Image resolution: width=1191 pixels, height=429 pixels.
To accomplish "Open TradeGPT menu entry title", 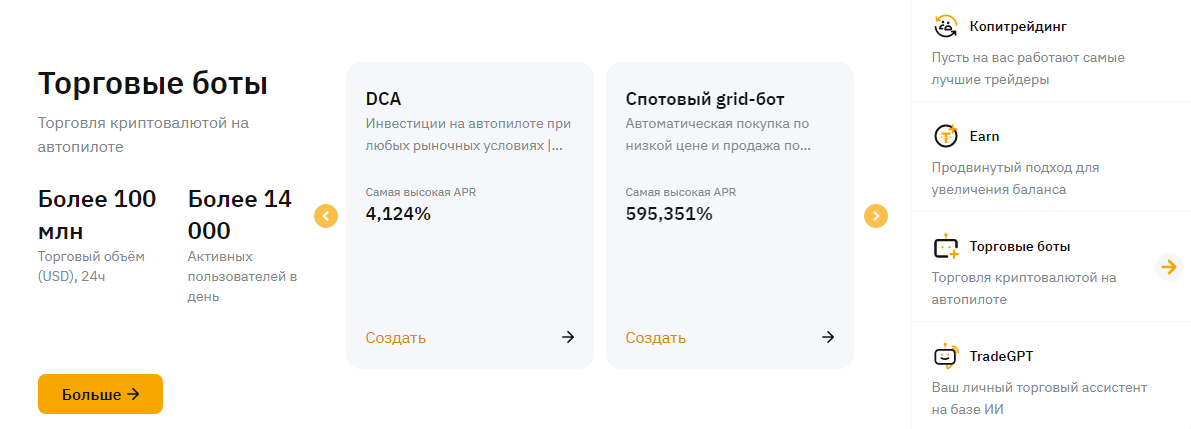I will (x=1003, y=356).
